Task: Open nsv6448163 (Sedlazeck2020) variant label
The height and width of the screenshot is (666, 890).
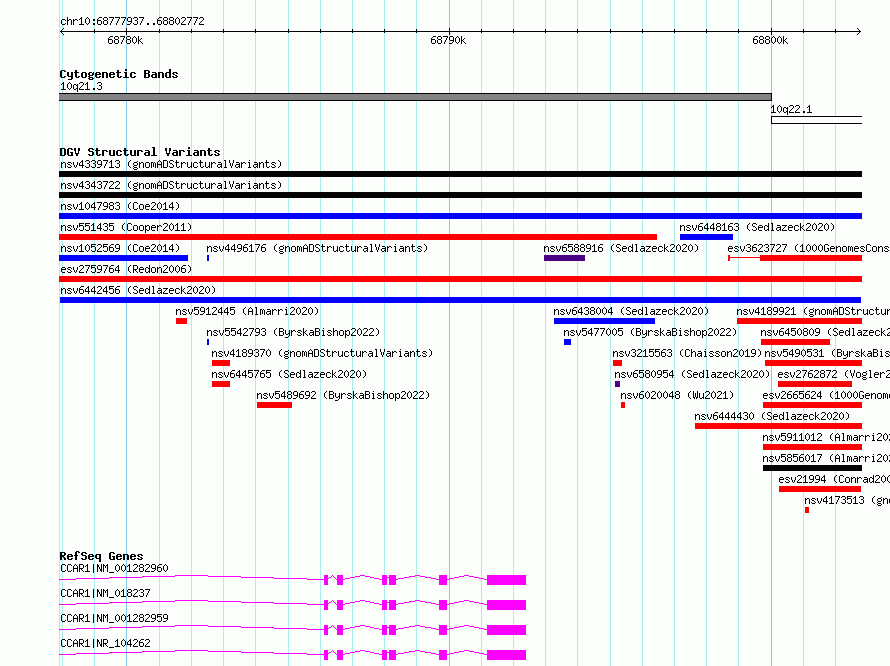Action: coord(757,227)
